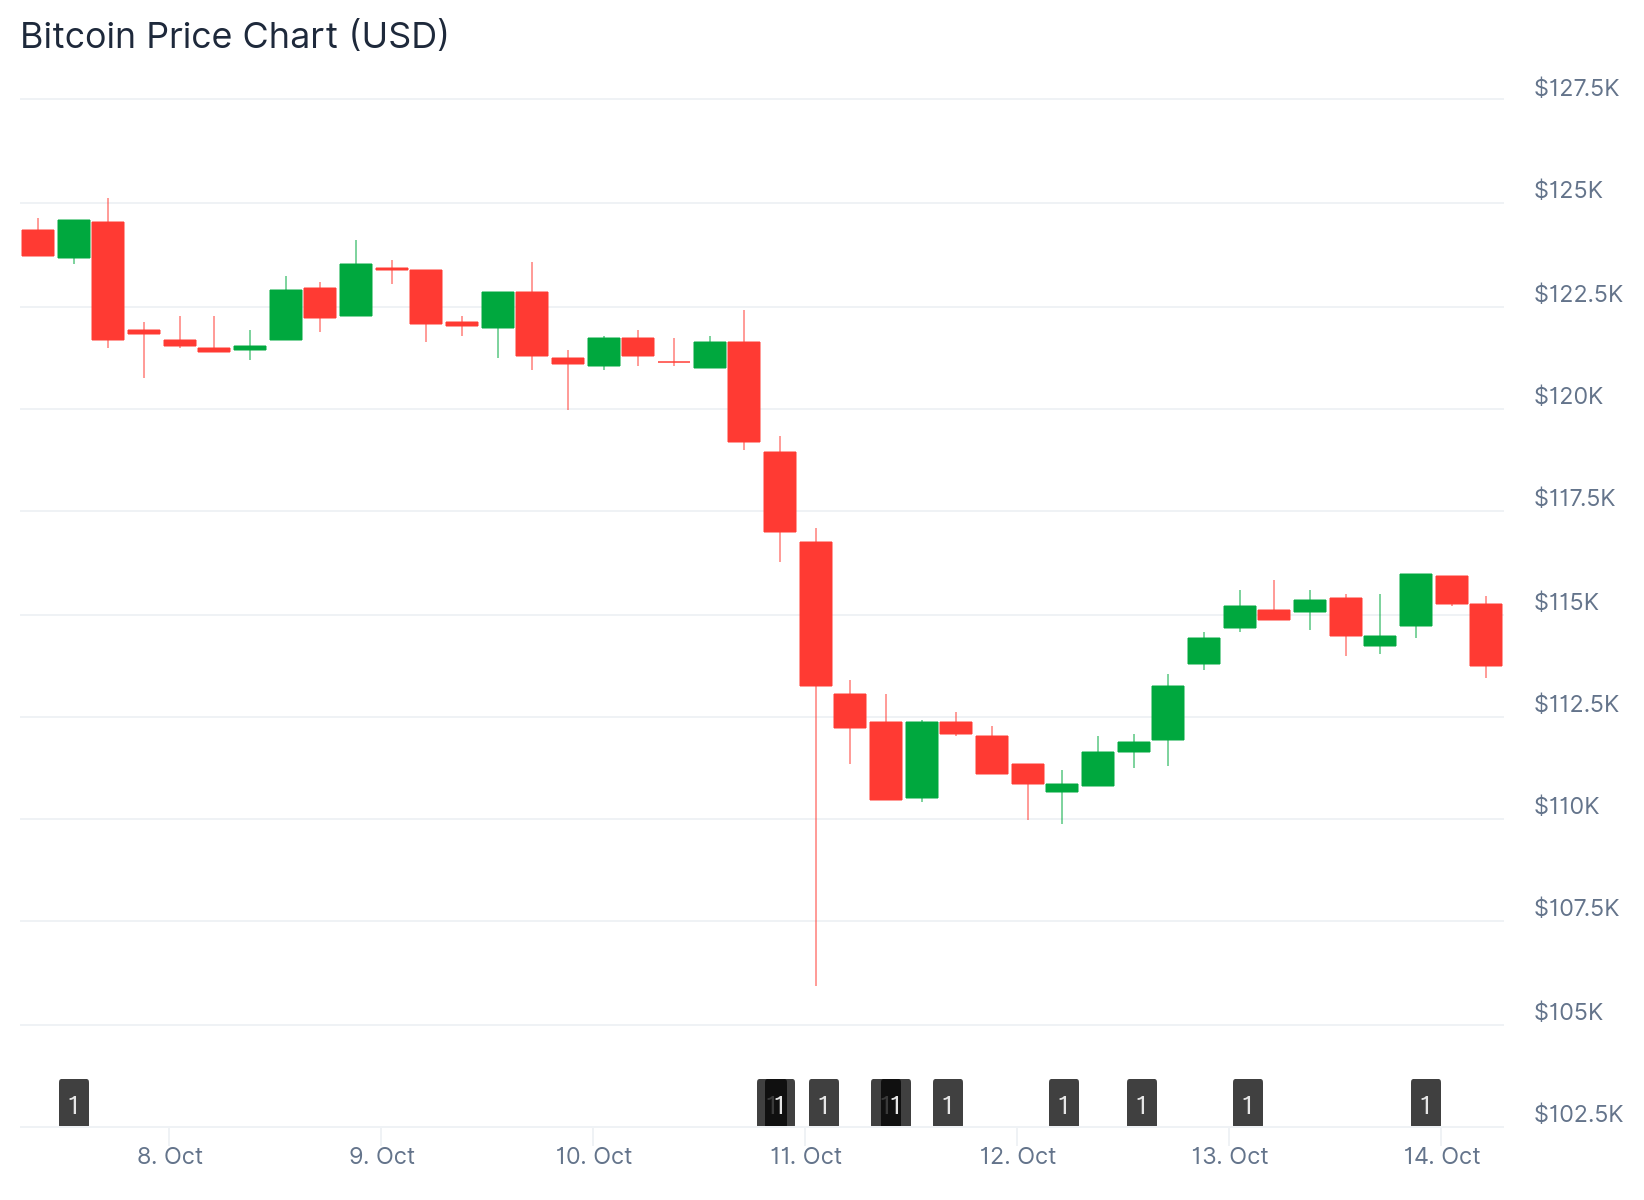The width and height of the screenshot is (1644, 1200).
Task: Select the $105K price axis label
Action: 1567,1012
